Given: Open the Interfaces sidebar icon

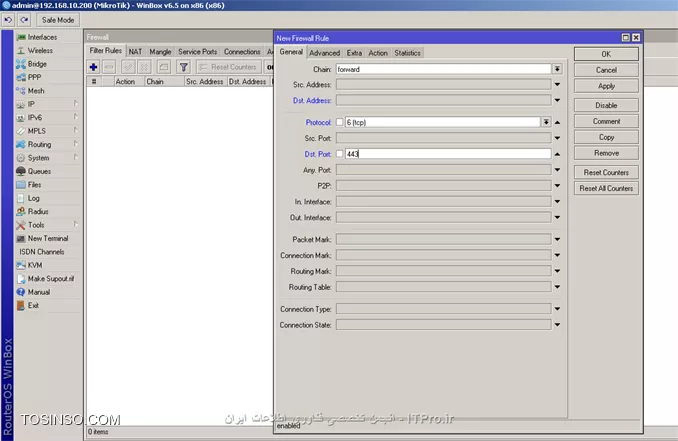Looking at the screenshot, I should (21, 37).
